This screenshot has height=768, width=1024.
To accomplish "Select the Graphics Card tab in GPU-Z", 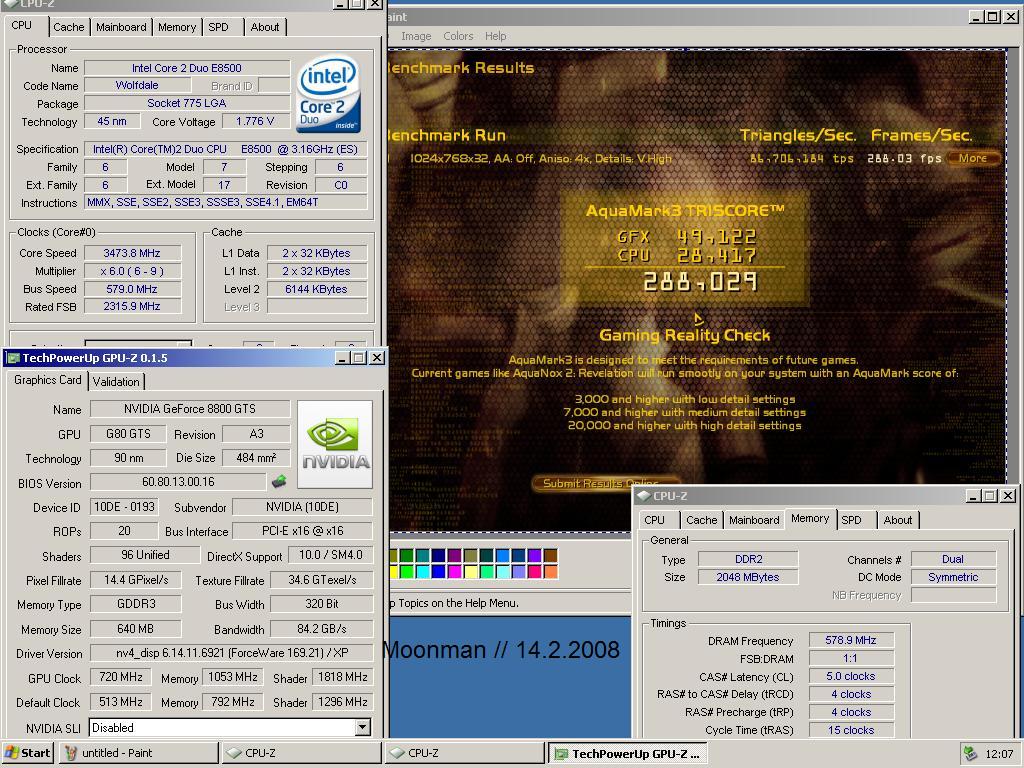I will [x=47, y=380].
